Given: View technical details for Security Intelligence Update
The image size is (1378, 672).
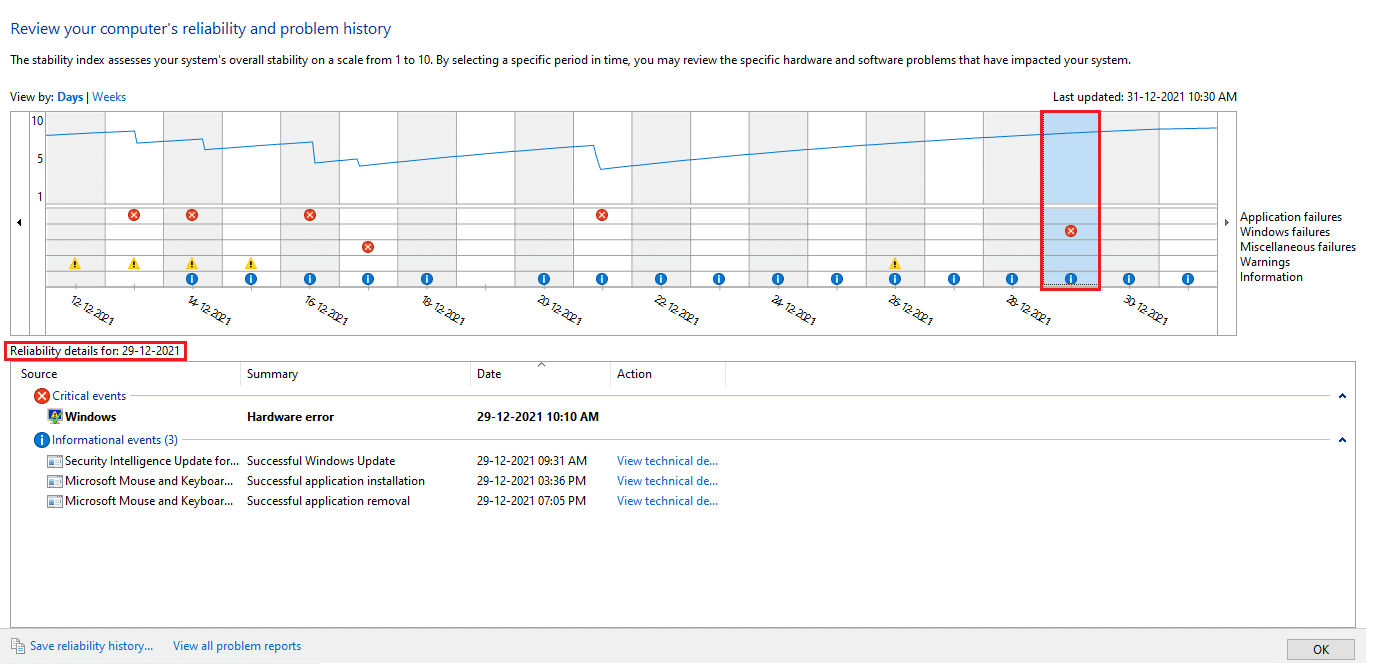Looking at the screenshot, I should (667, 461).
